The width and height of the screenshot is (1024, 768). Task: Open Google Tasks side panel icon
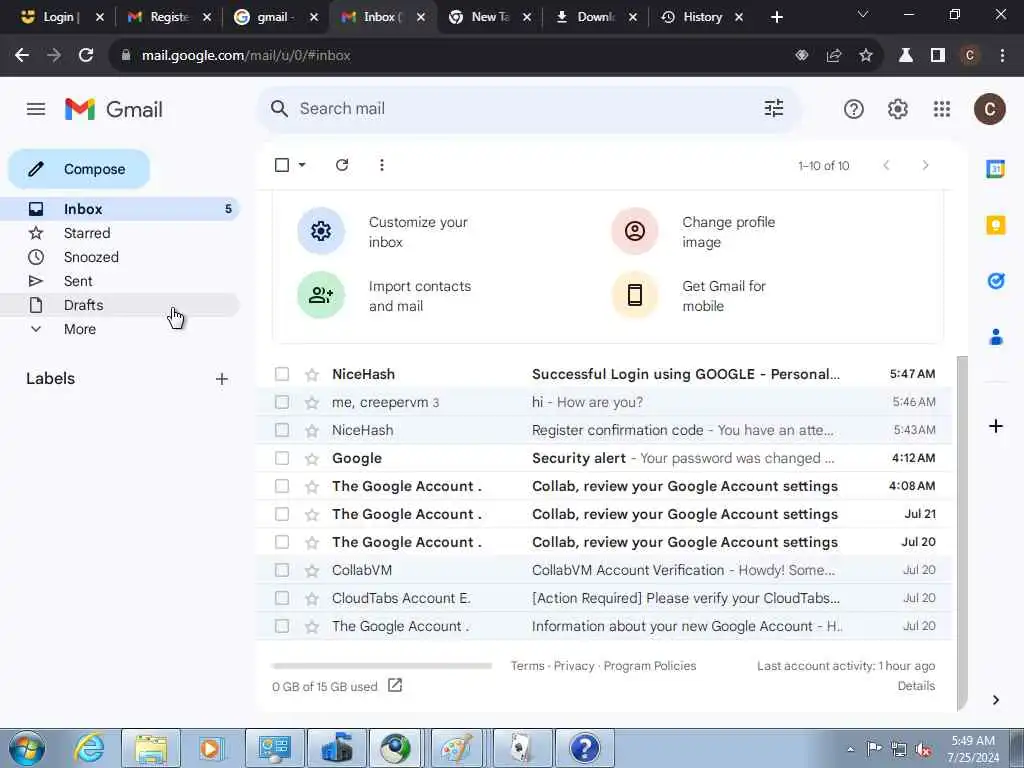(x=995, y=281)
